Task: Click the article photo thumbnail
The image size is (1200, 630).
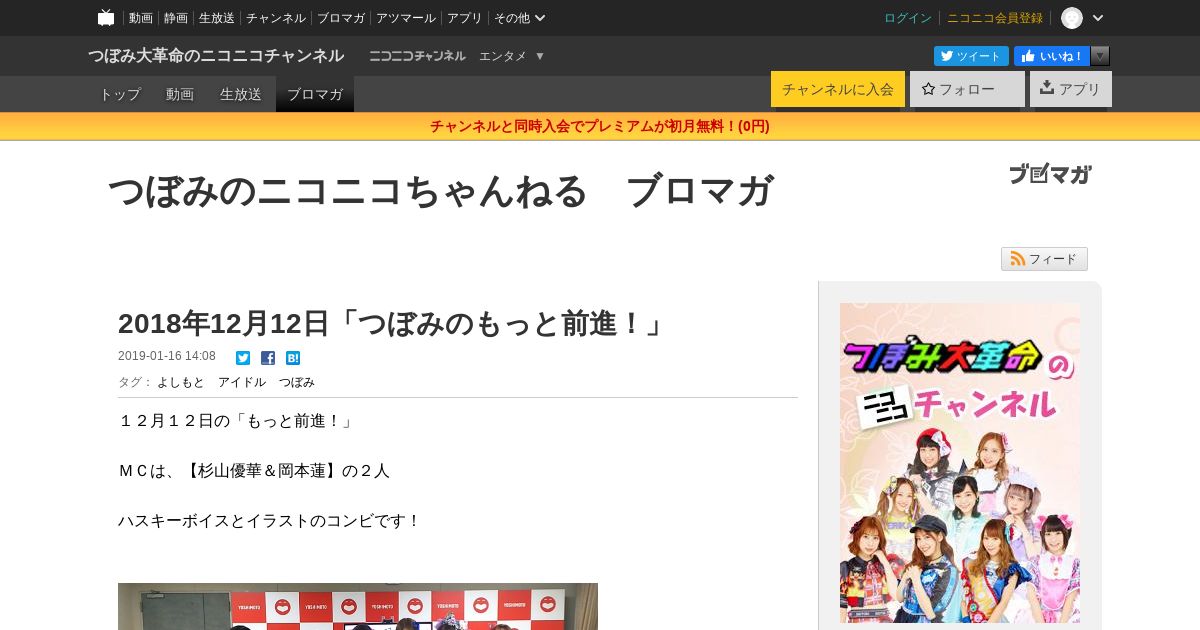Action: pyautogui.click(x=358, y=606)
